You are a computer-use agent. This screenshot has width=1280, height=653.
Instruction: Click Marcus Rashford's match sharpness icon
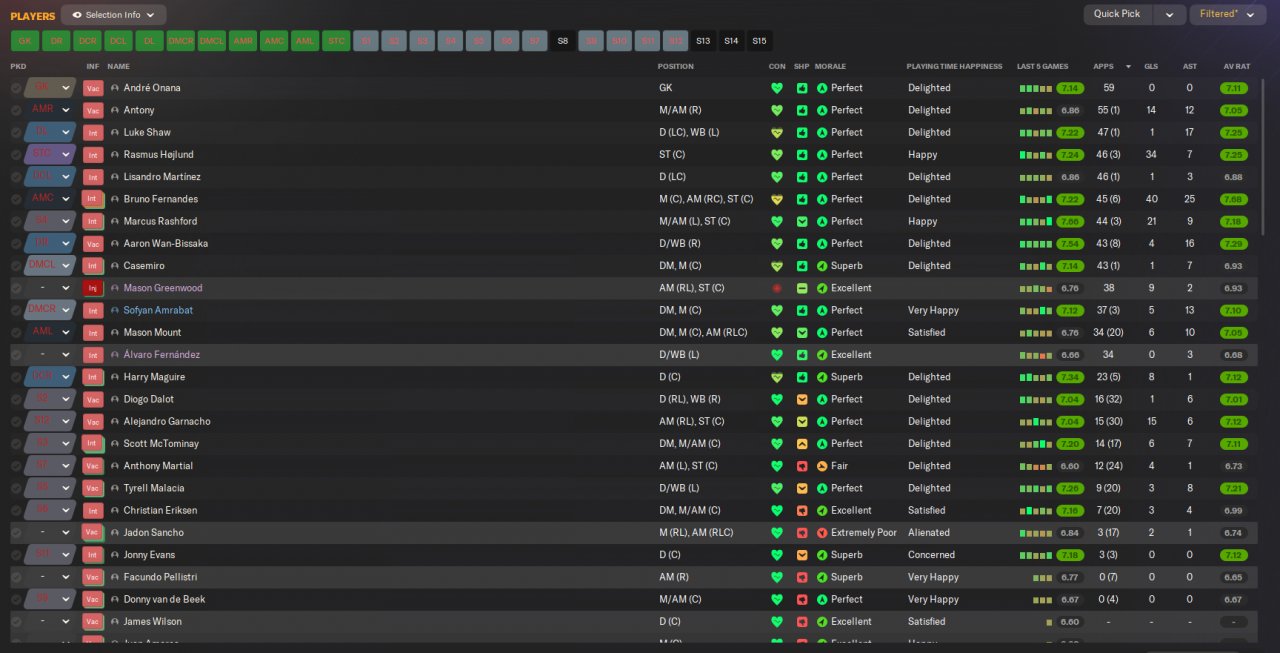pyautogui.click(x=802, y=221)
